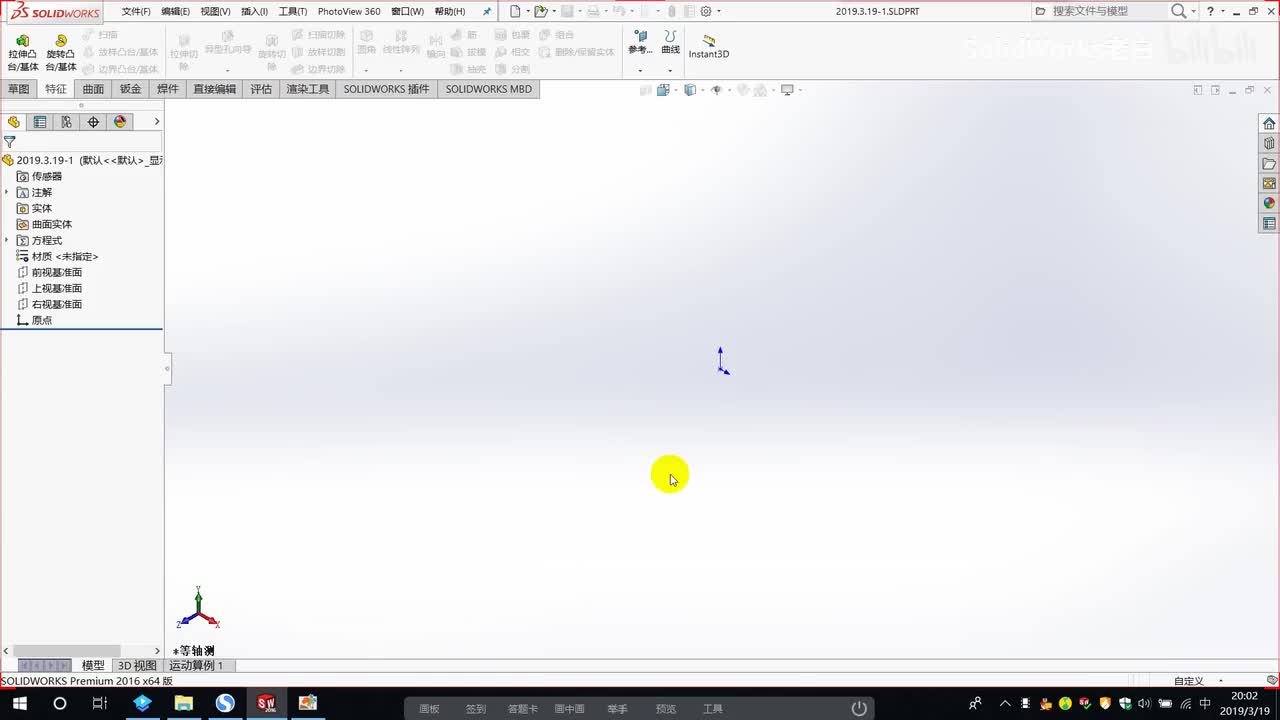Open the Display Style cube icon
Image resolution: width=1280 pixels, height=720 pixels.
[x=690, y=90]
